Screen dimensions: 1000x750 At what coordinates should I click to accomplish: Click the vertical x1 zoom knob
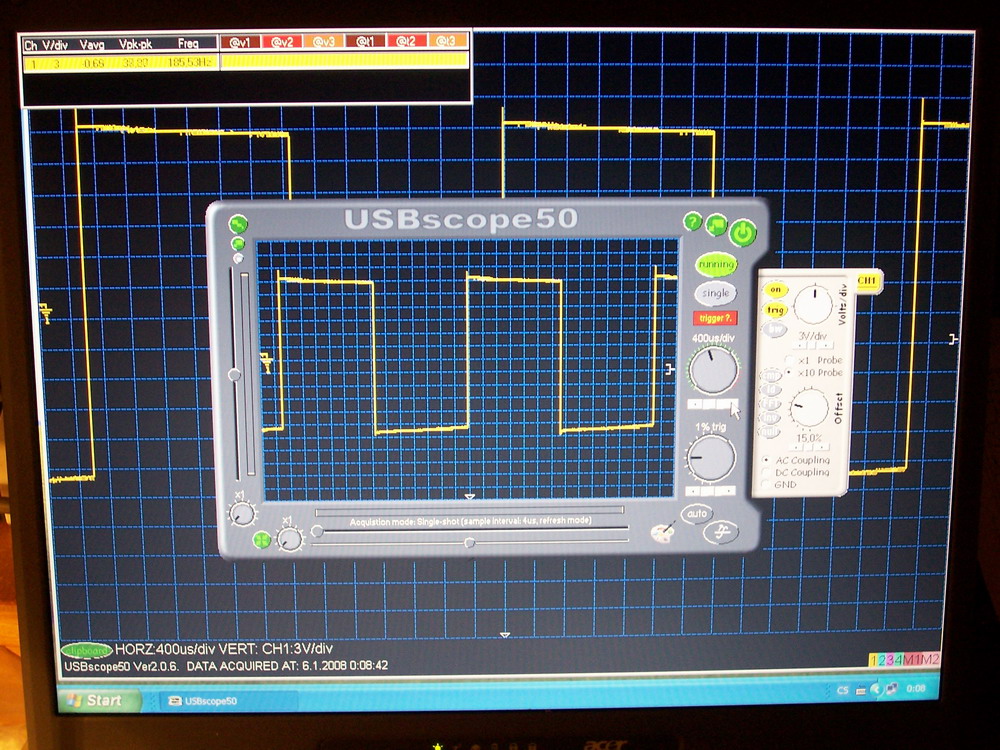[x=242, y=513]
